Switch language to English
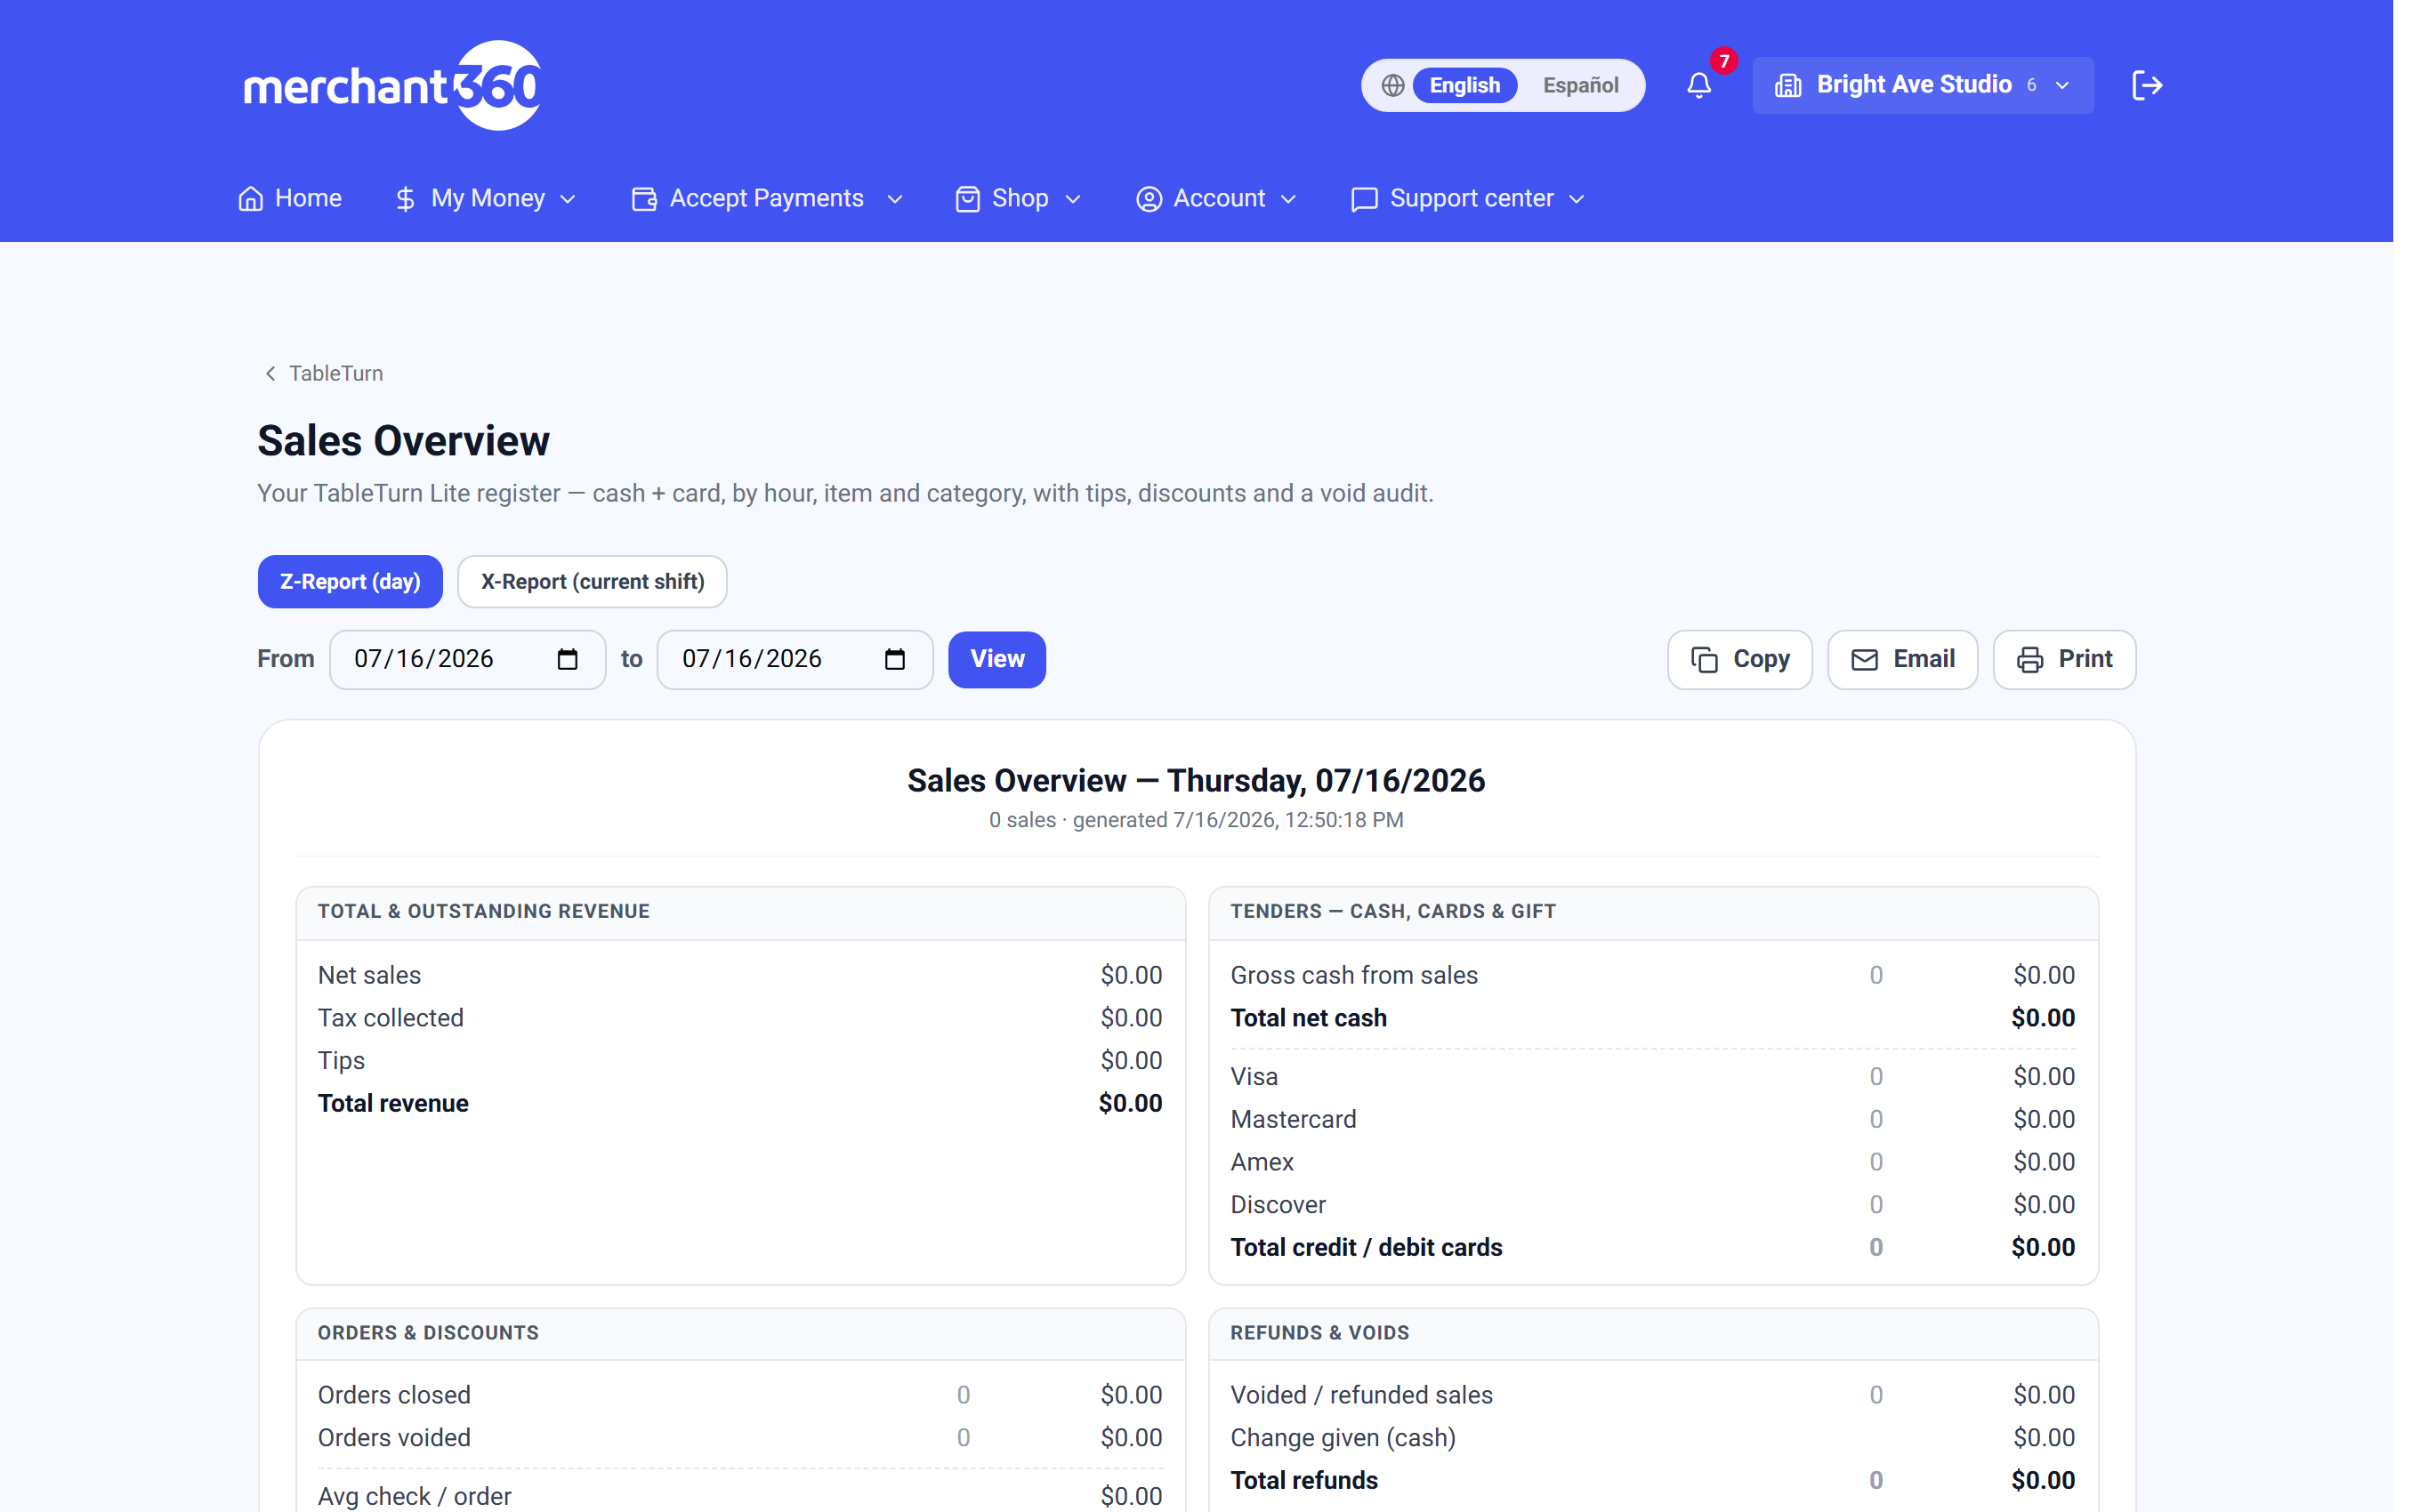 tap(1464, 86)
